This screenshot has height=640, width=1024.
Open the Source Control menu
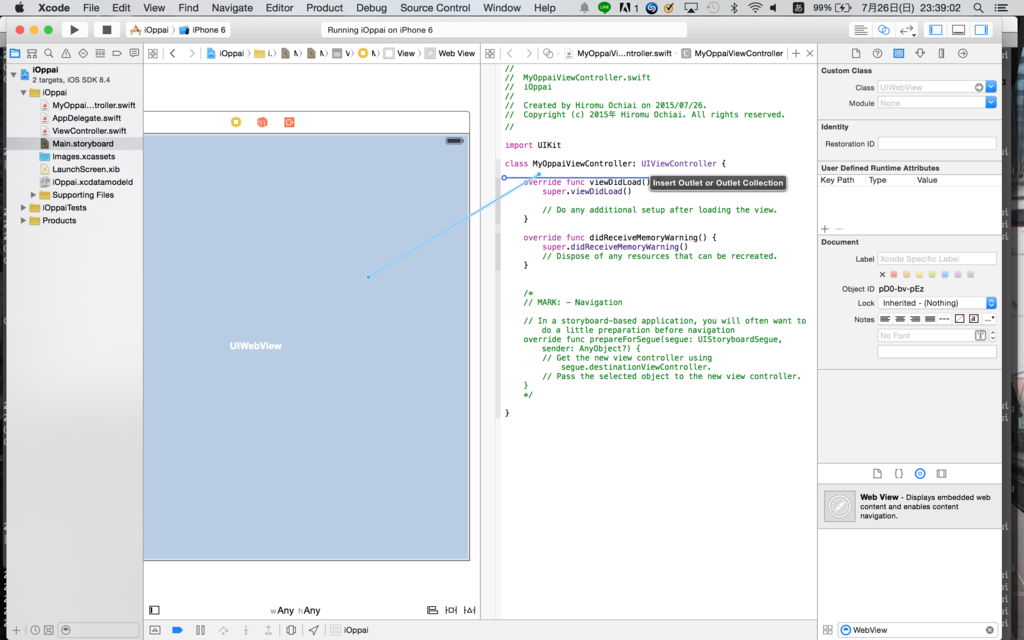pos(435,8)
